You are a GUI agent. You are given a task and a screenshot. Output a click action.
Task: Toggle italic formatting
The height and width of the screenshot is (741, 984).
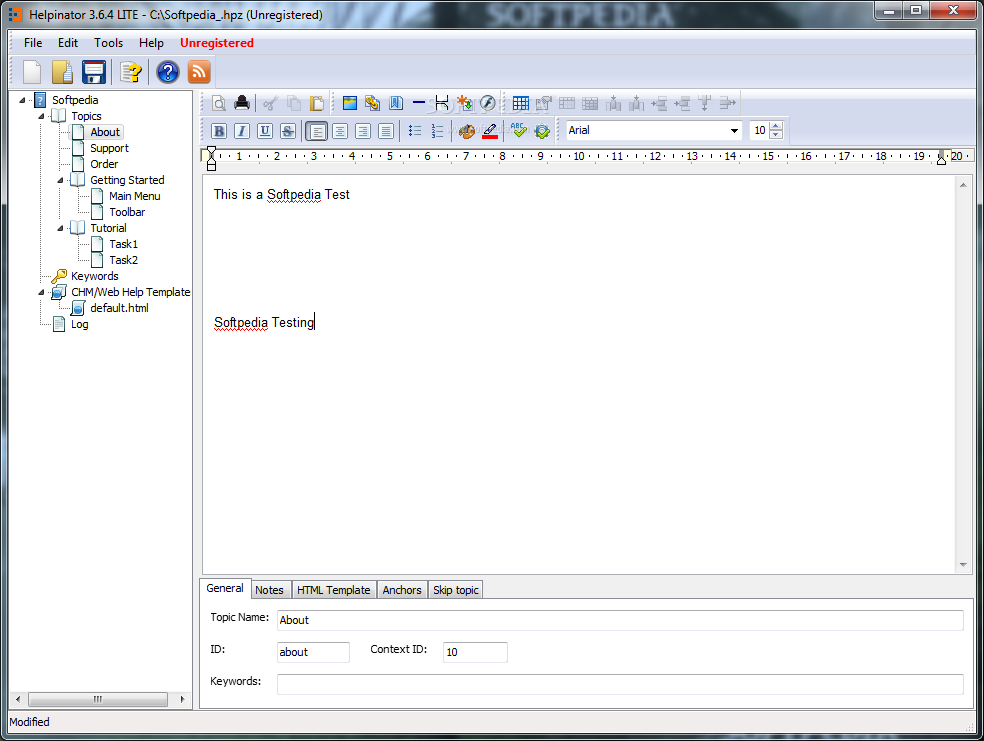(242, 131)
